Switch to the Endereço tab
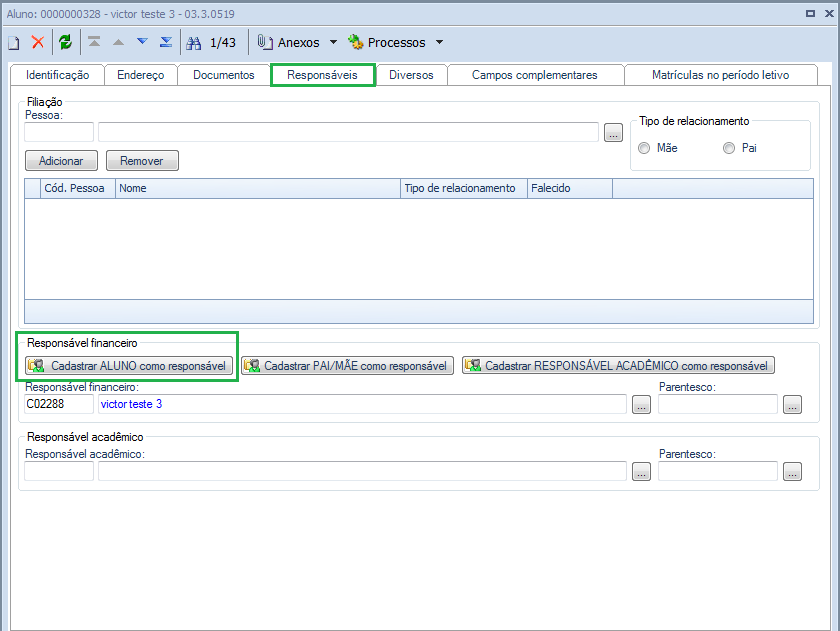Screen dimensions: 840x631 coord(140,75)
